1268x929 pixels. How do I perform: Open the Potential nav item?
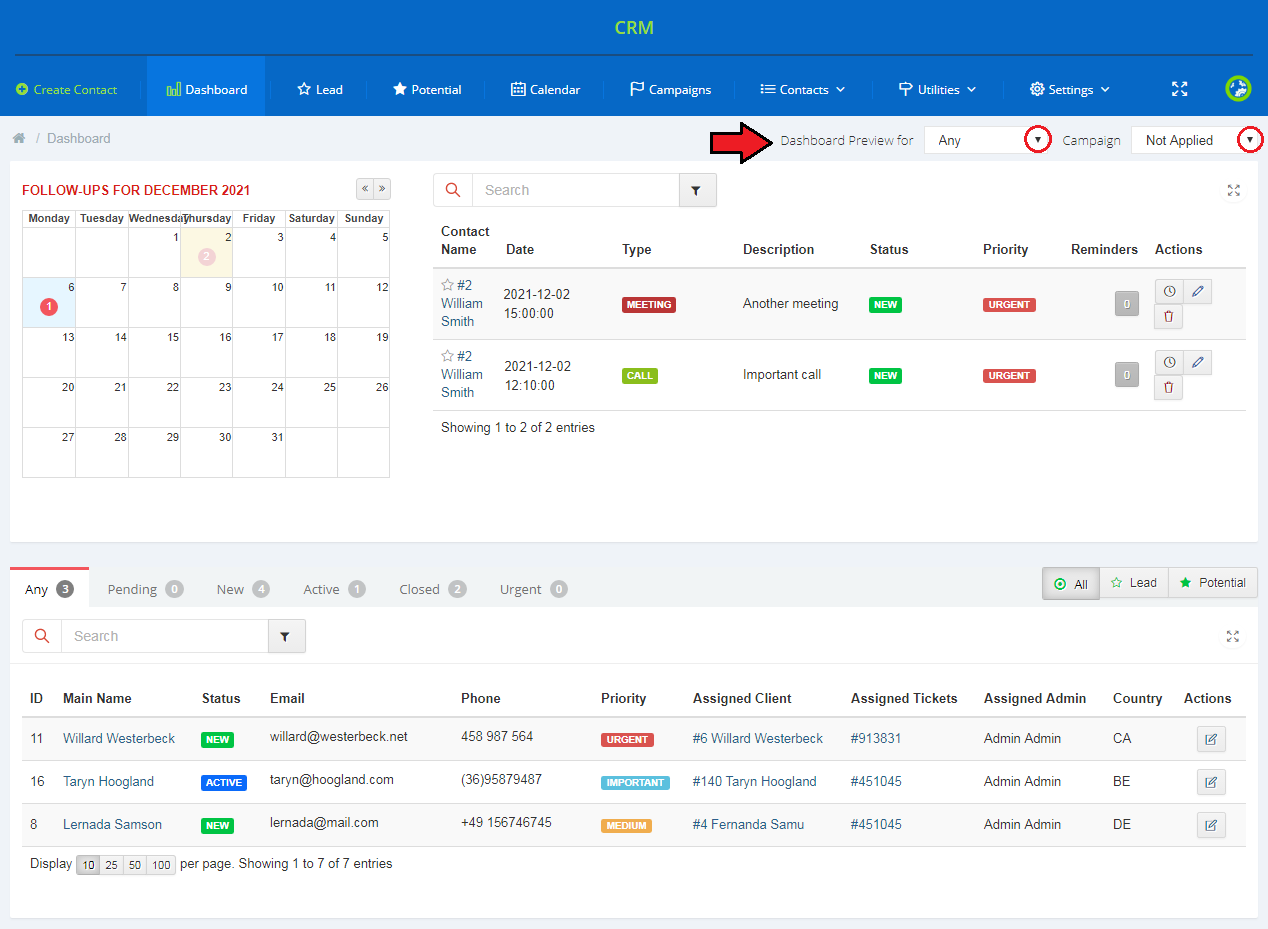(x=427, y=89)
